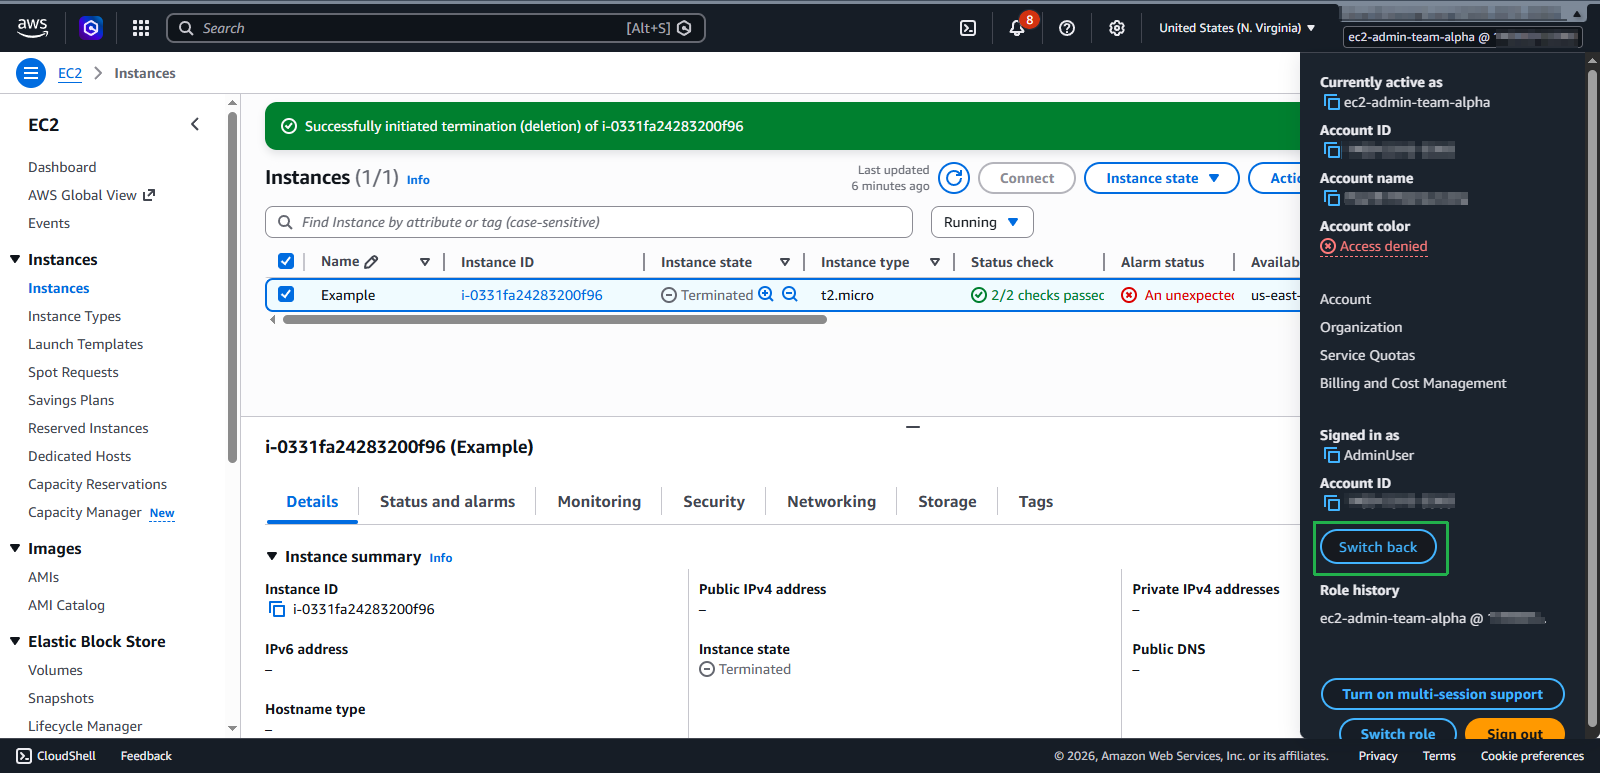Go to Launch Templates in the sidebar
The width and height of the screenshot is (1600, 773).
click(x=85, y=344)
